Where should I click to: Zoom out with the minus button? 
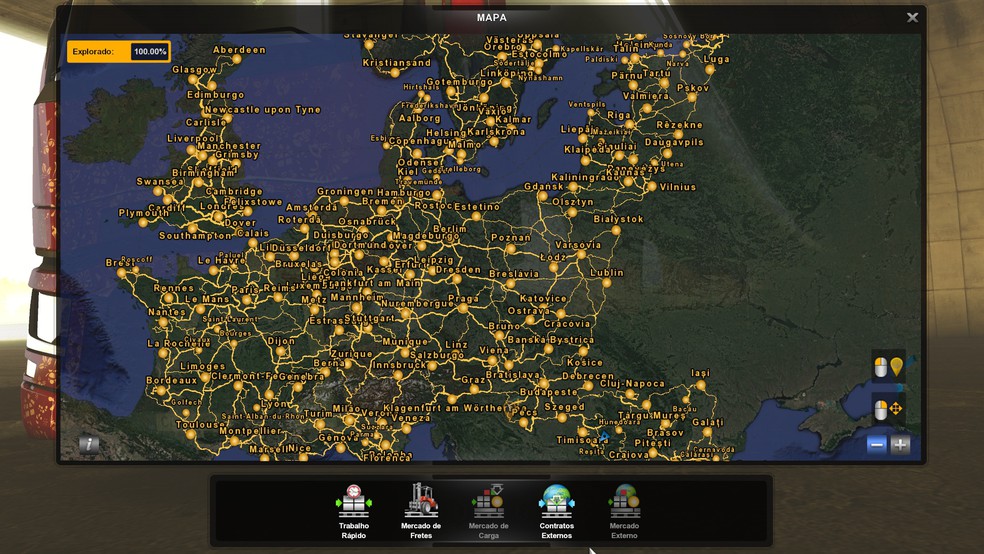pos(877,445)
